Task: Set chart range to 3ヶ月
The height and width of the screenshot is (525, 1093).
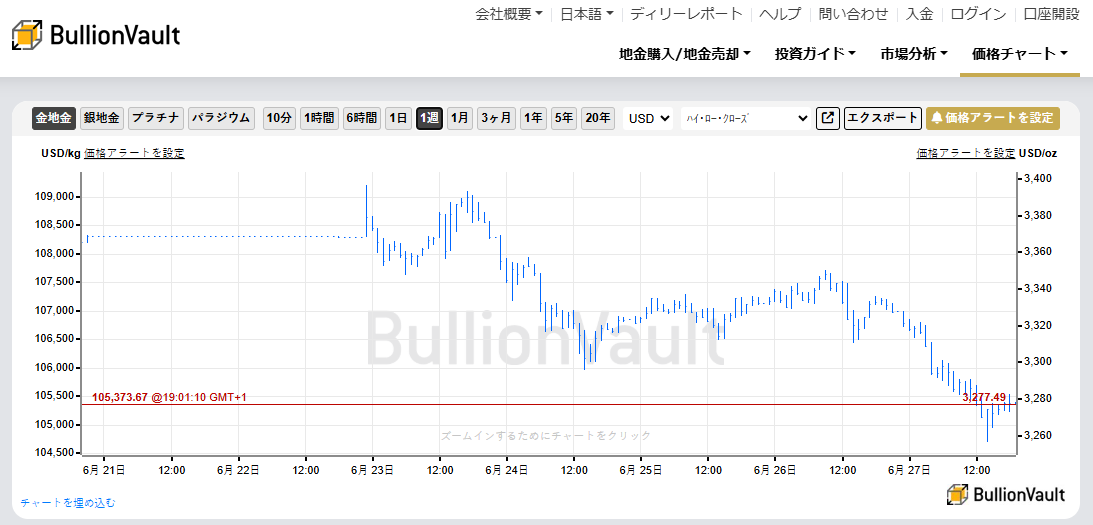Action: [496, 118]
